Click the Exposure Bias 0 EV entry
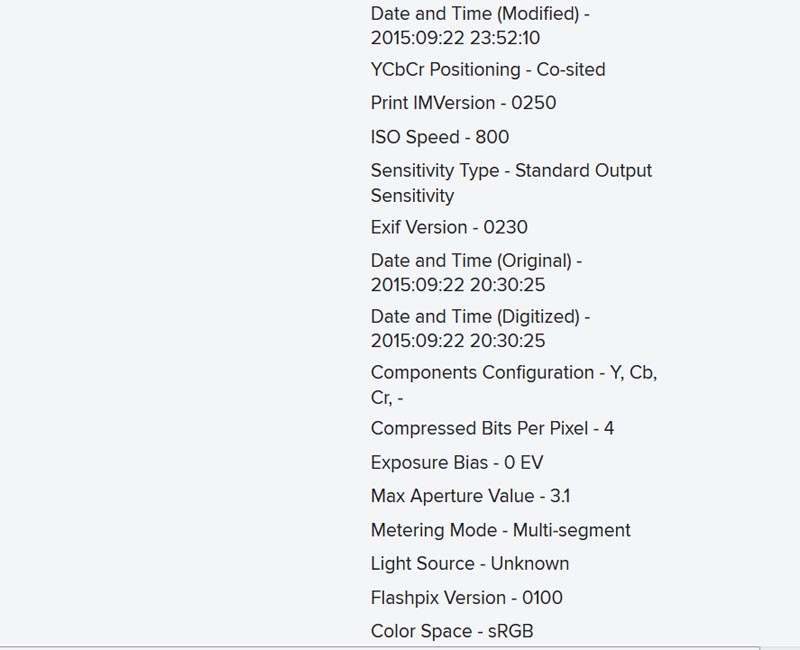This screenshot has width=800, height=650. pyautogui.click(x=457, y=463)
